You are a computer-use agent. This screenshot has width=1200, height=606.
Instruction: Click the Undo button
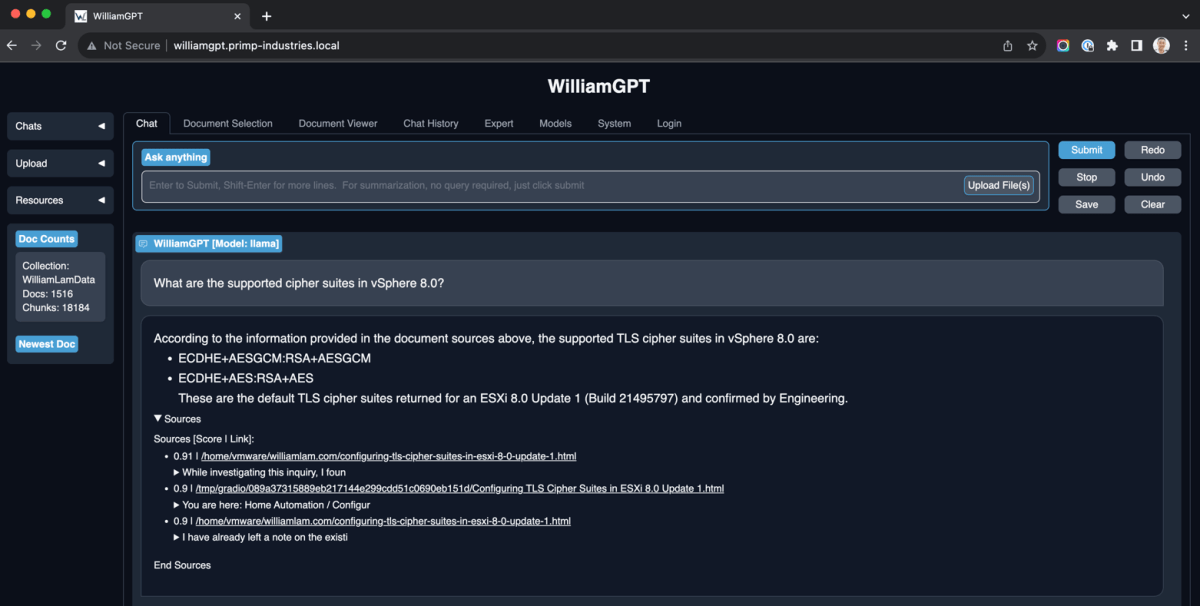tap(1153, 177)
